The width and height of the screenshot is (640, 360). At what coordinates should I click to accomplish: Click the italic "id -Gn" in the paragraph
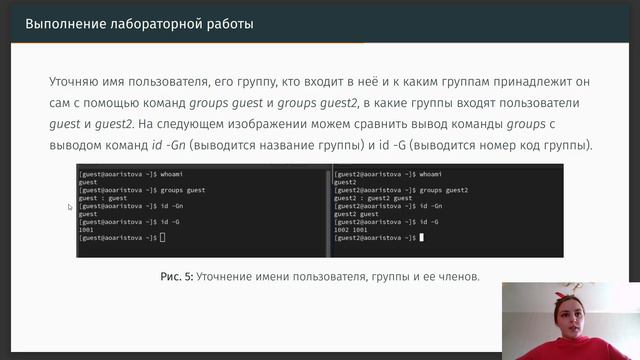coord(169,145)
